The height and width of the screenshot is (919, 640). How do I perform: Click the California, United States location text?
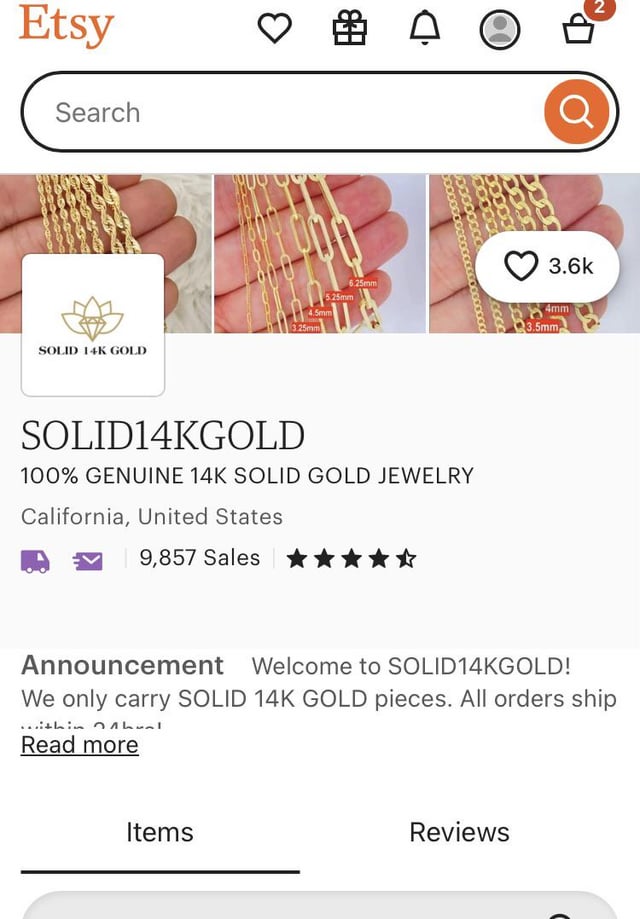coord(151,516)
